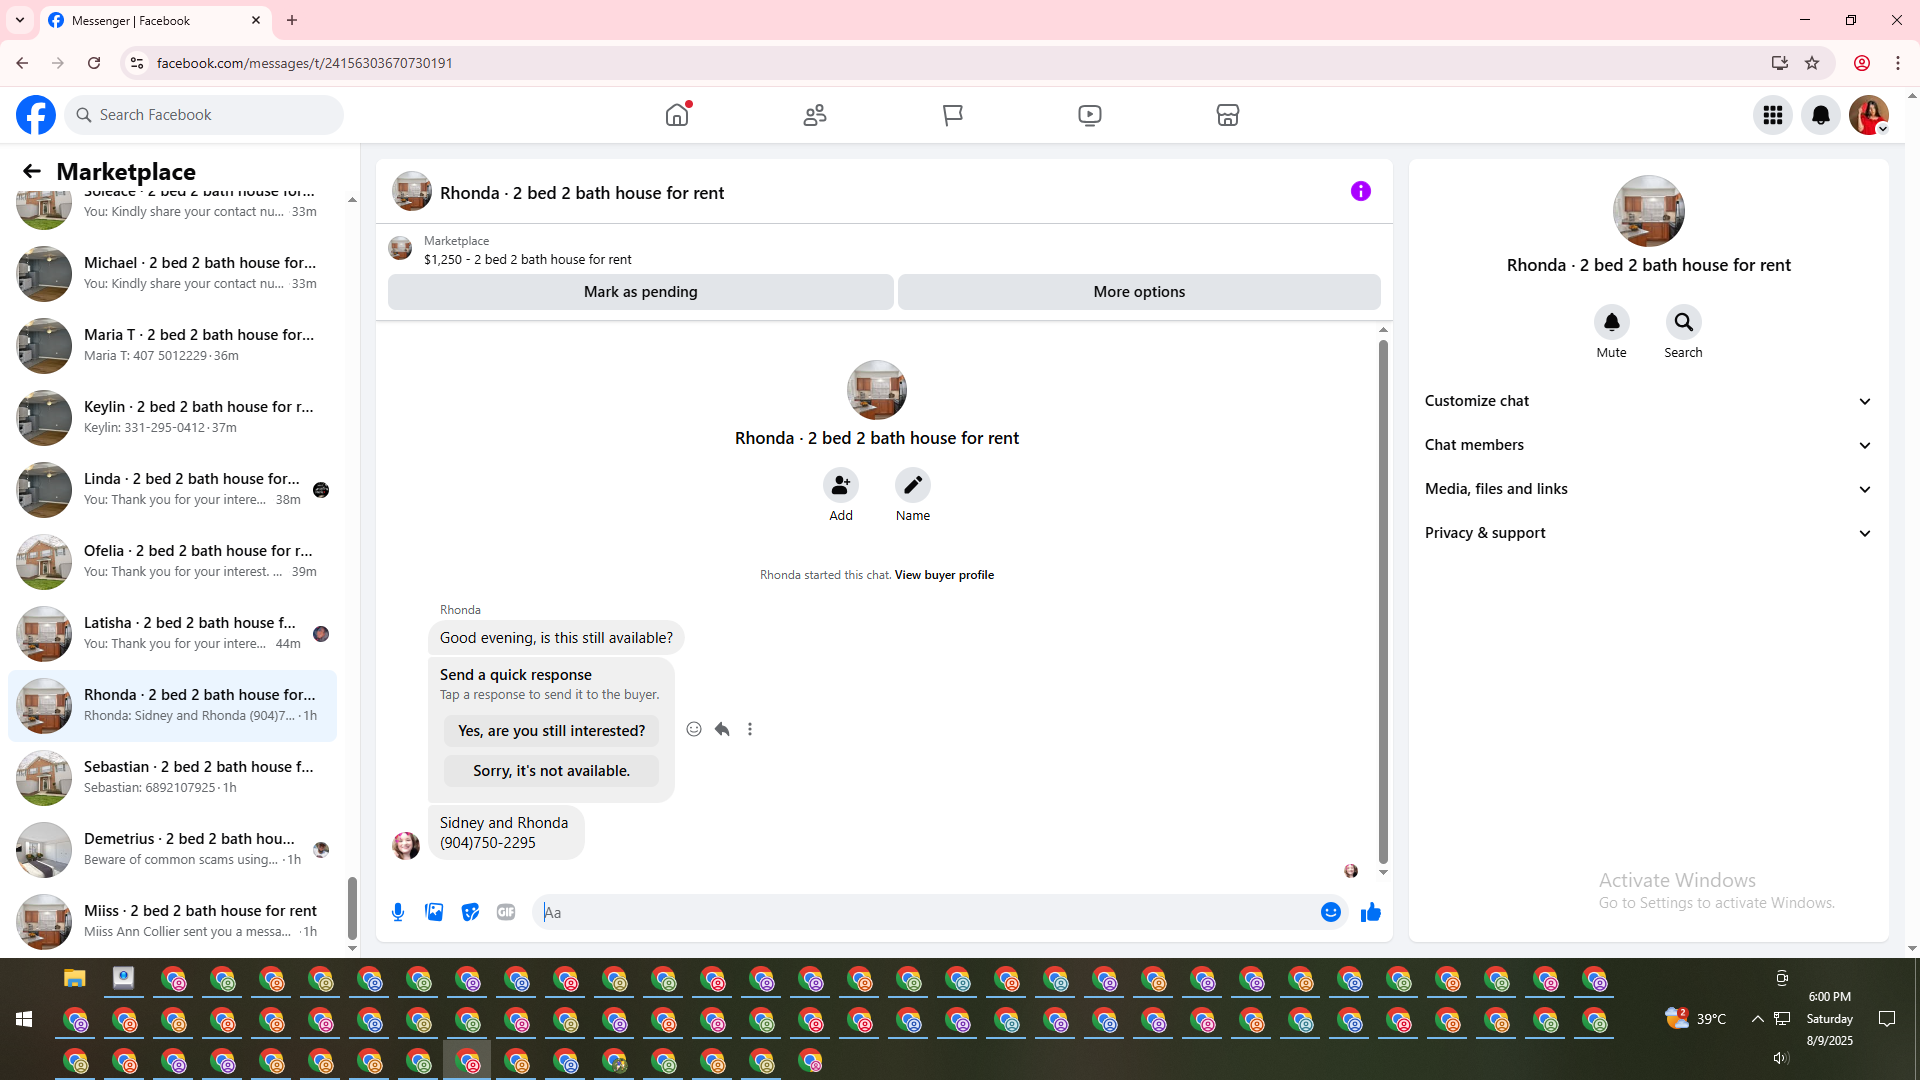This screenshot has height=1080, width=1920.
Task: Open conversation information purple icon
Action: tap(1360, 191)
